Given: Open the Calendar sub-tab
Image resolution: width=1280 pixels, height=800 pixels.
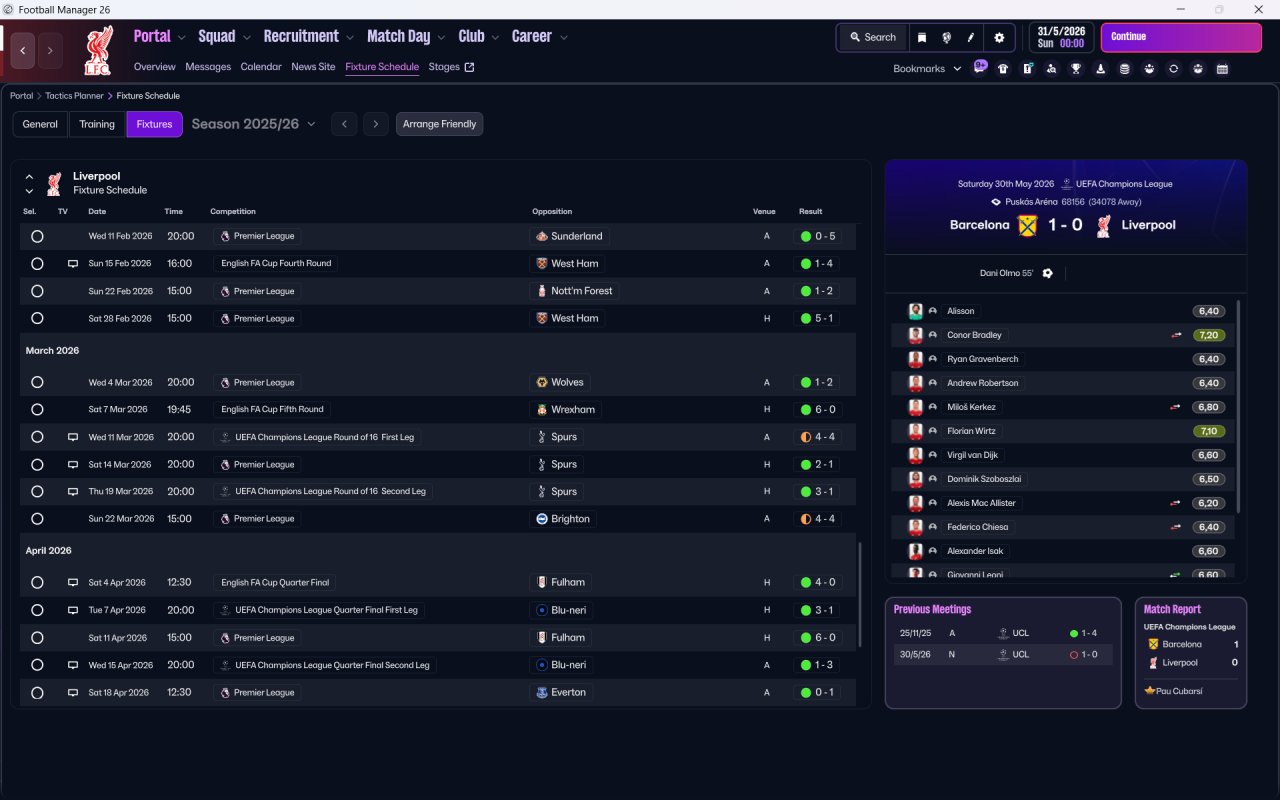Looking at the screenshot, I should (261, 67).
